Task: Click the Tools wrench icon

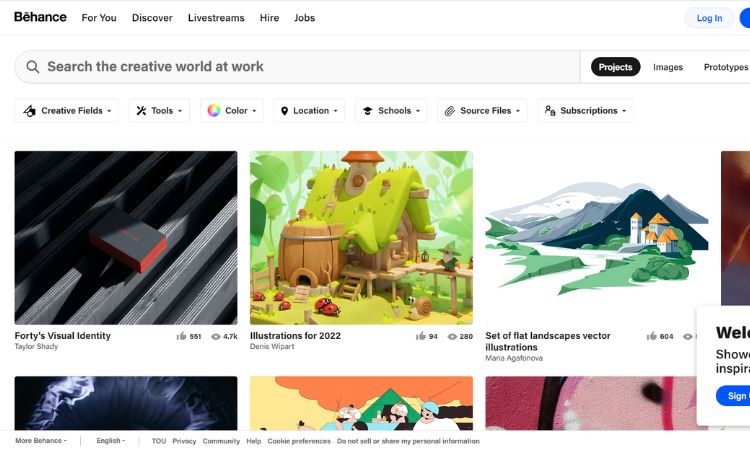Action: (141, 110)
